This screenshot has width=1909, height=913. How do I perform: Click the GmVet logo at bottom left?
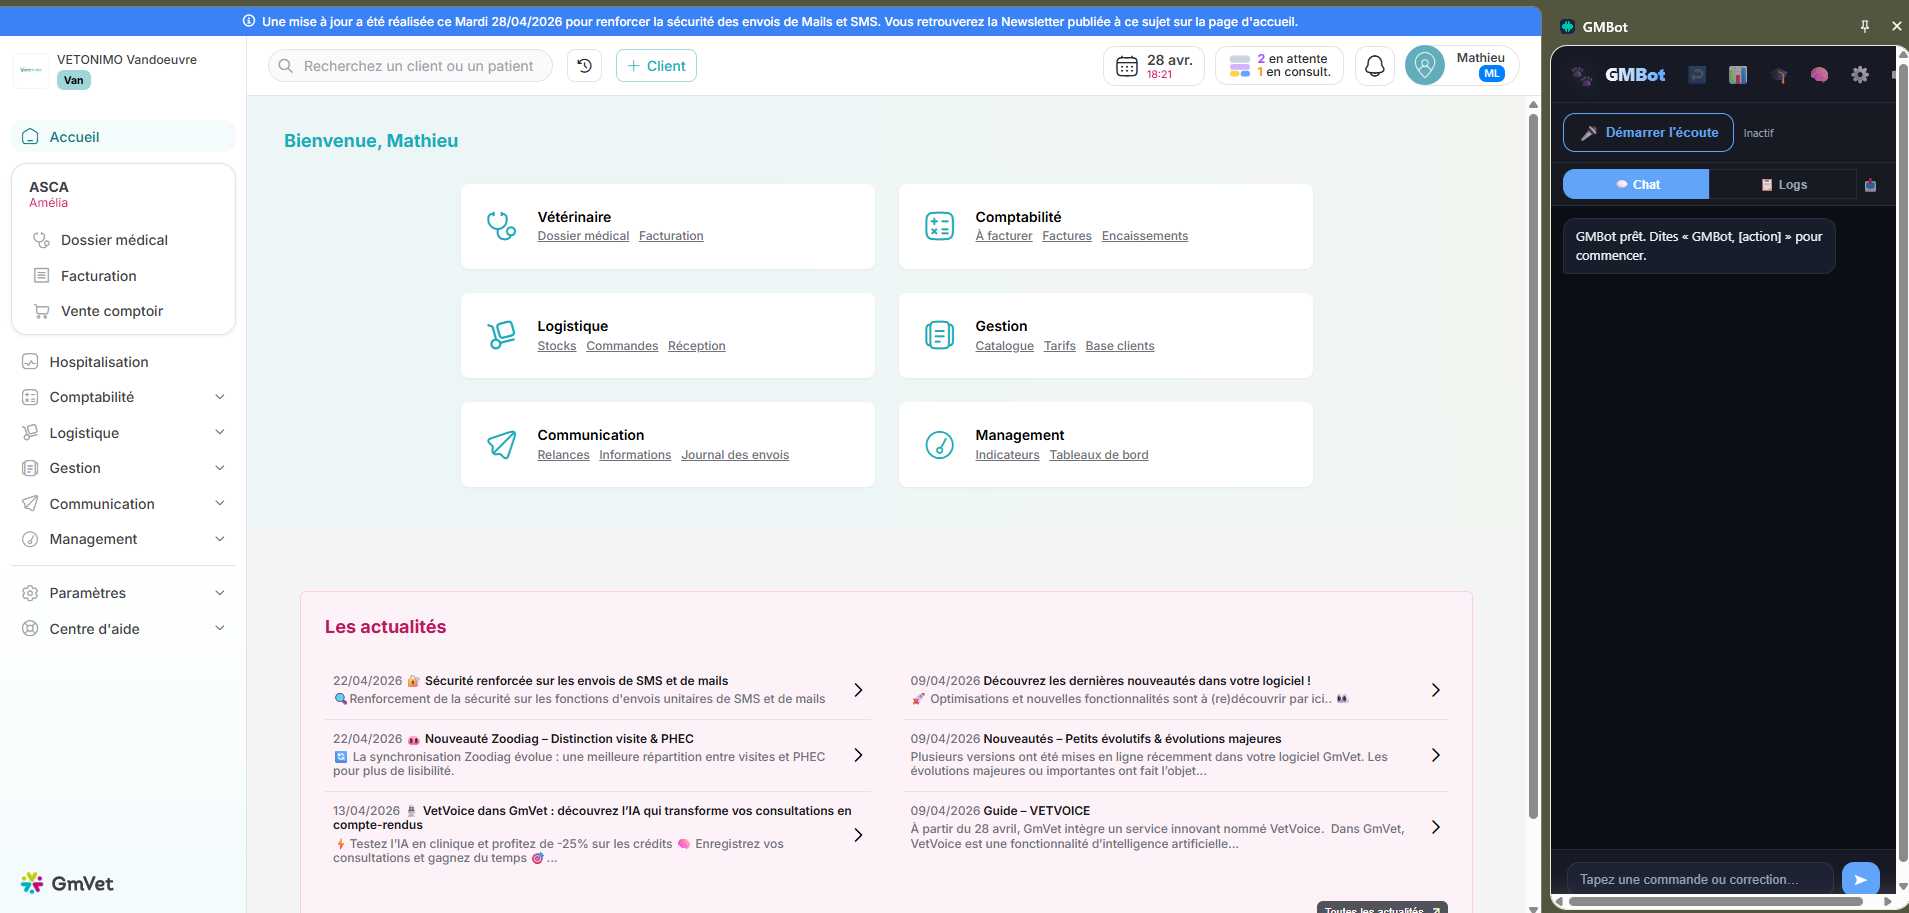click(x=67, y=883)
